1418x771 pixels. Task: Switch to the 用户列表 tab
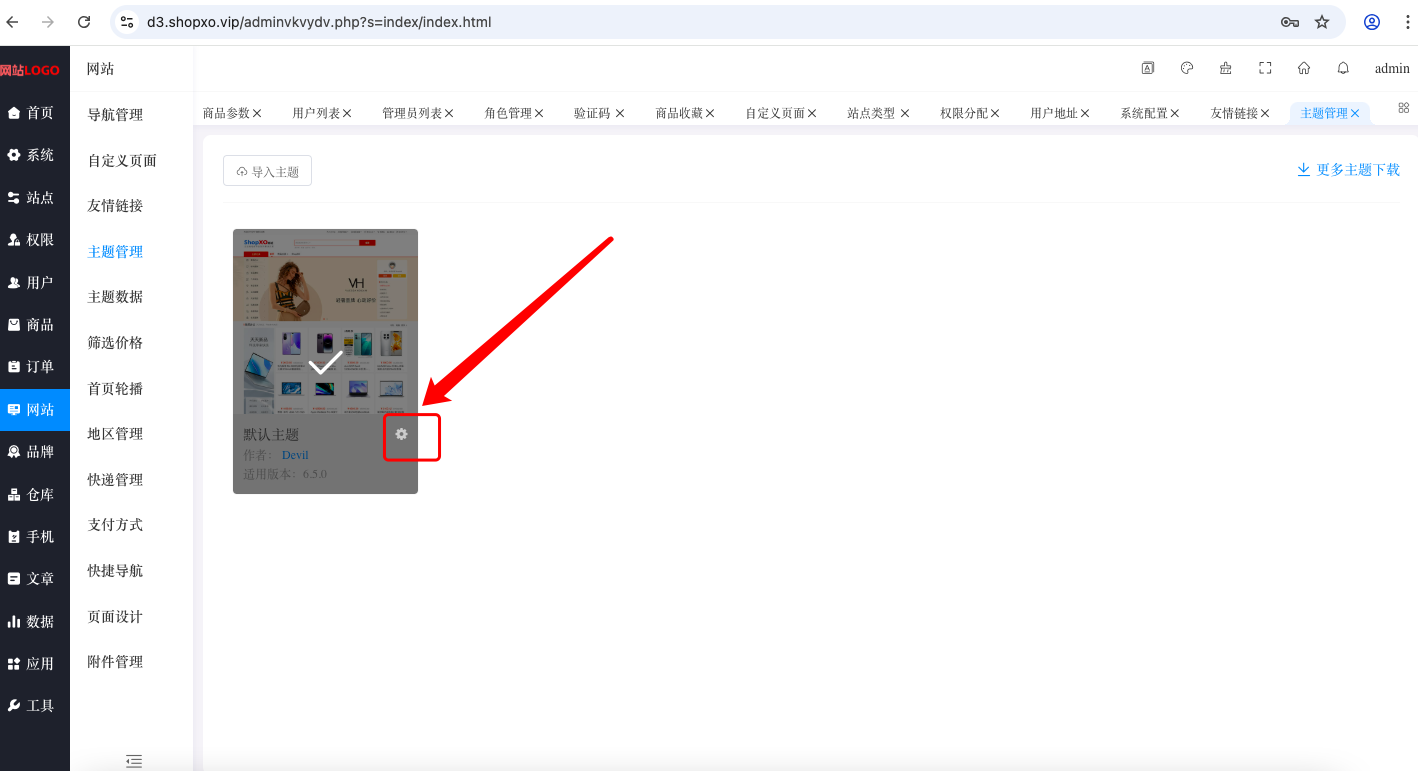point(316,114)
